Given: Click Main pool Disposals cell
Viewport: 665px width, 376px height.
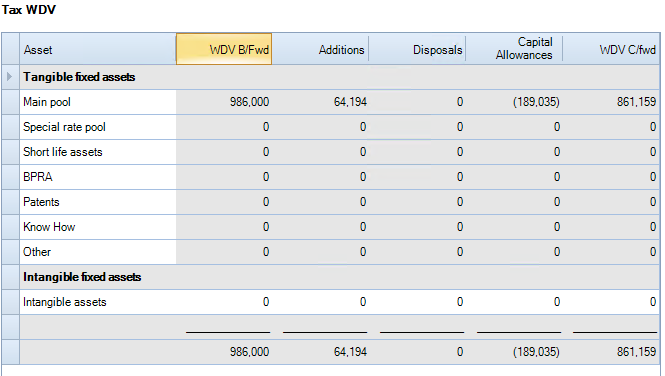Looking at the screenshot, I should (x=417, y=102).
